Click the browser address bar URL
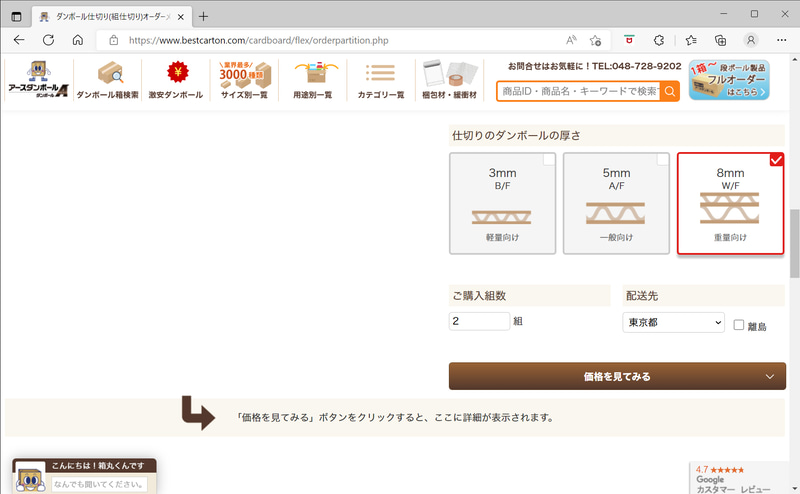800x494 pixels. tap(258, 40)
